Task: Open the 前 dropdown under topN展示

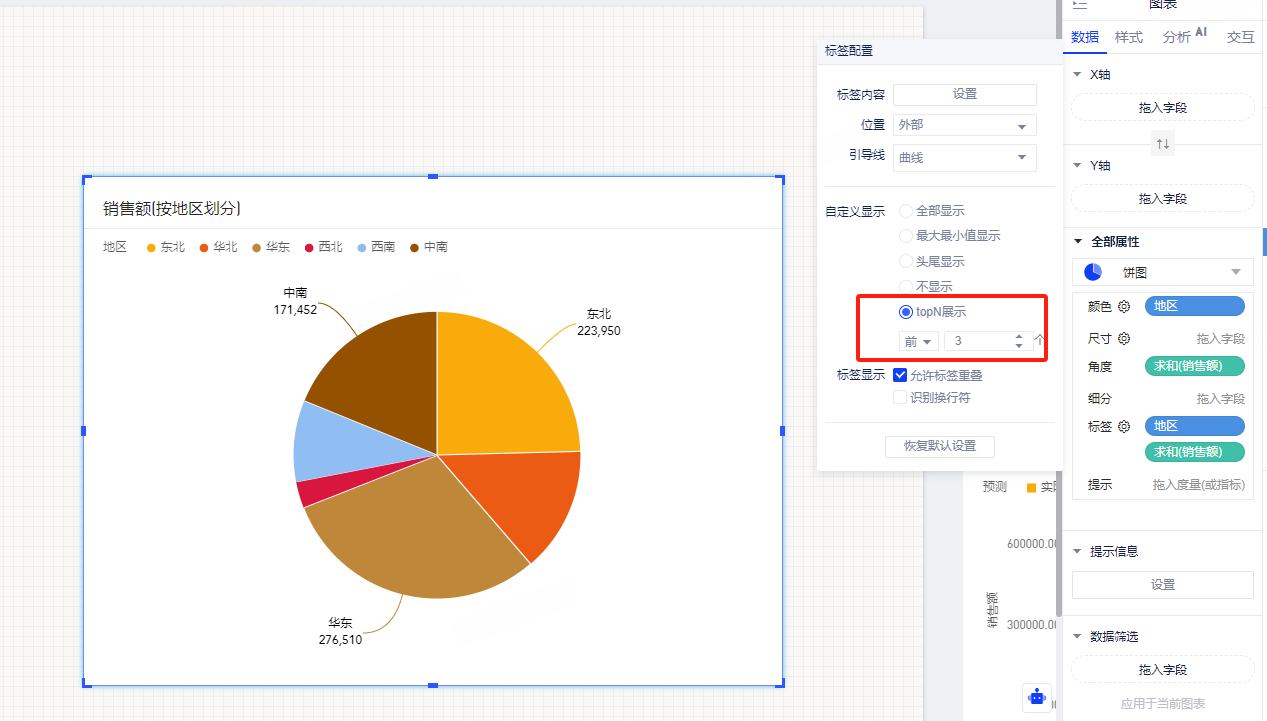Action: (x=918, y=341)
